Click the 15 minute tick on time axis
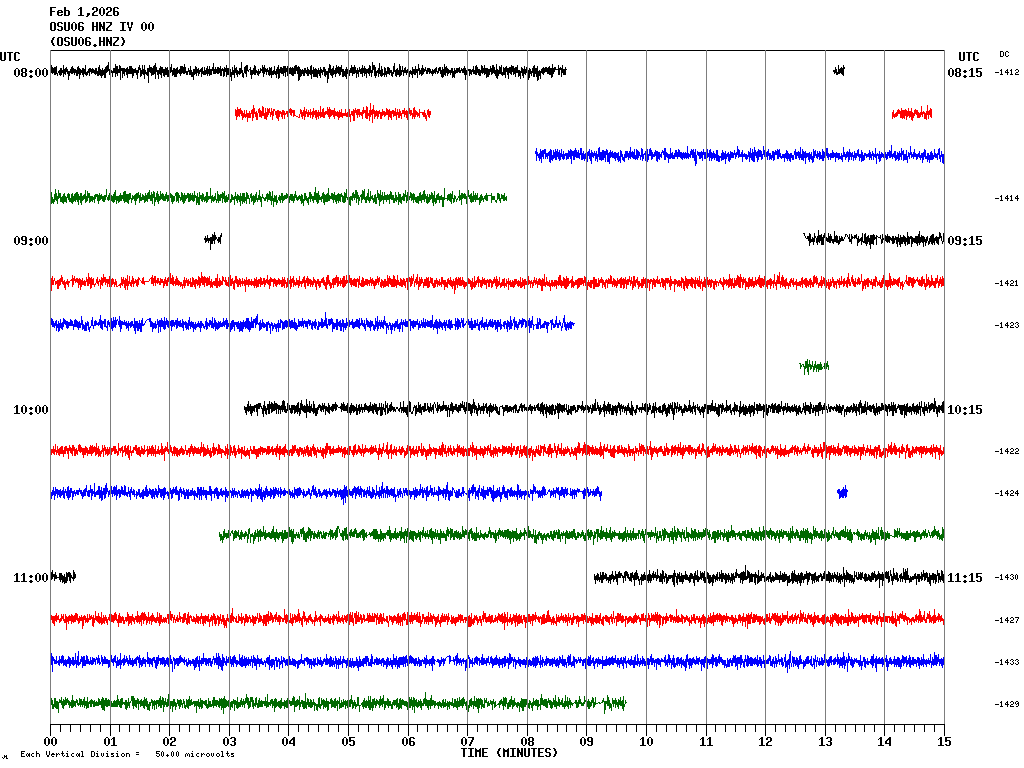The width and height of the screenshot is (1024, 768). (944, 742)
